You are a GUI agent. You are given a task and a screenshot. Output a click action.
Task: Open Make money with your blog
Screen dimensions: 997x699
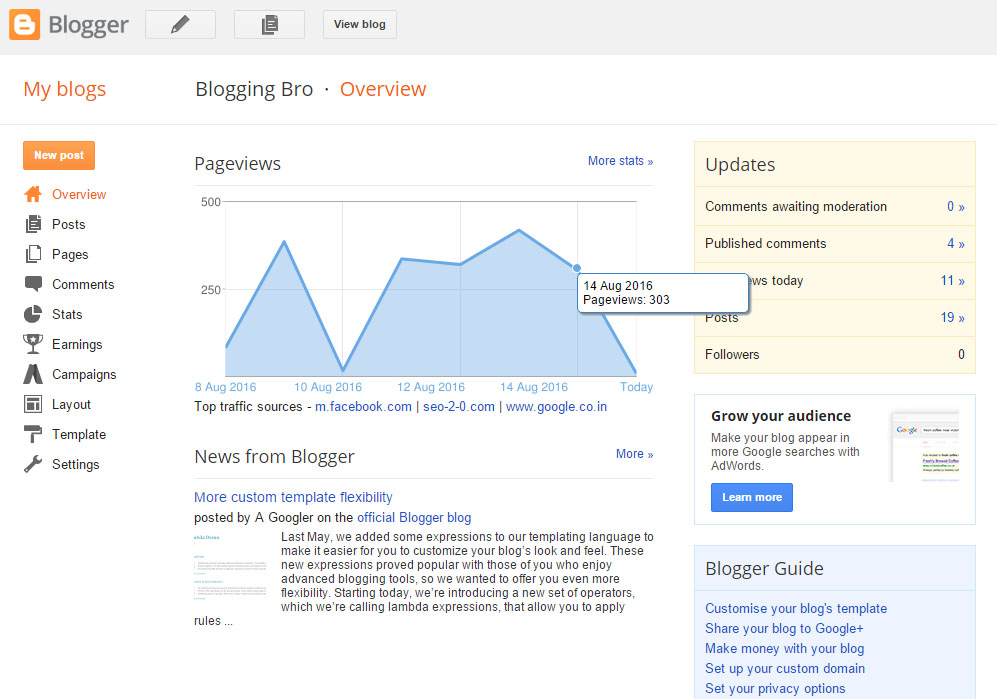point(785,649)
